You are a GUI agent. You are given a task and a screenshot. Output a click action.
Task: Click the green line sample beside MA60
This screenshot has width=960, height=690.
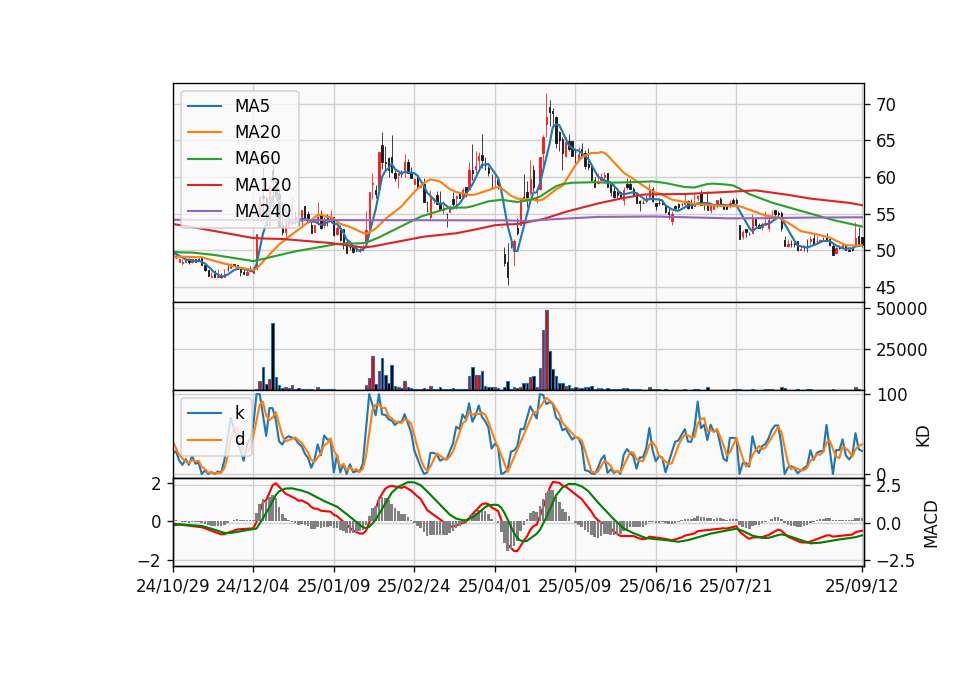click(x=204, y=159)
